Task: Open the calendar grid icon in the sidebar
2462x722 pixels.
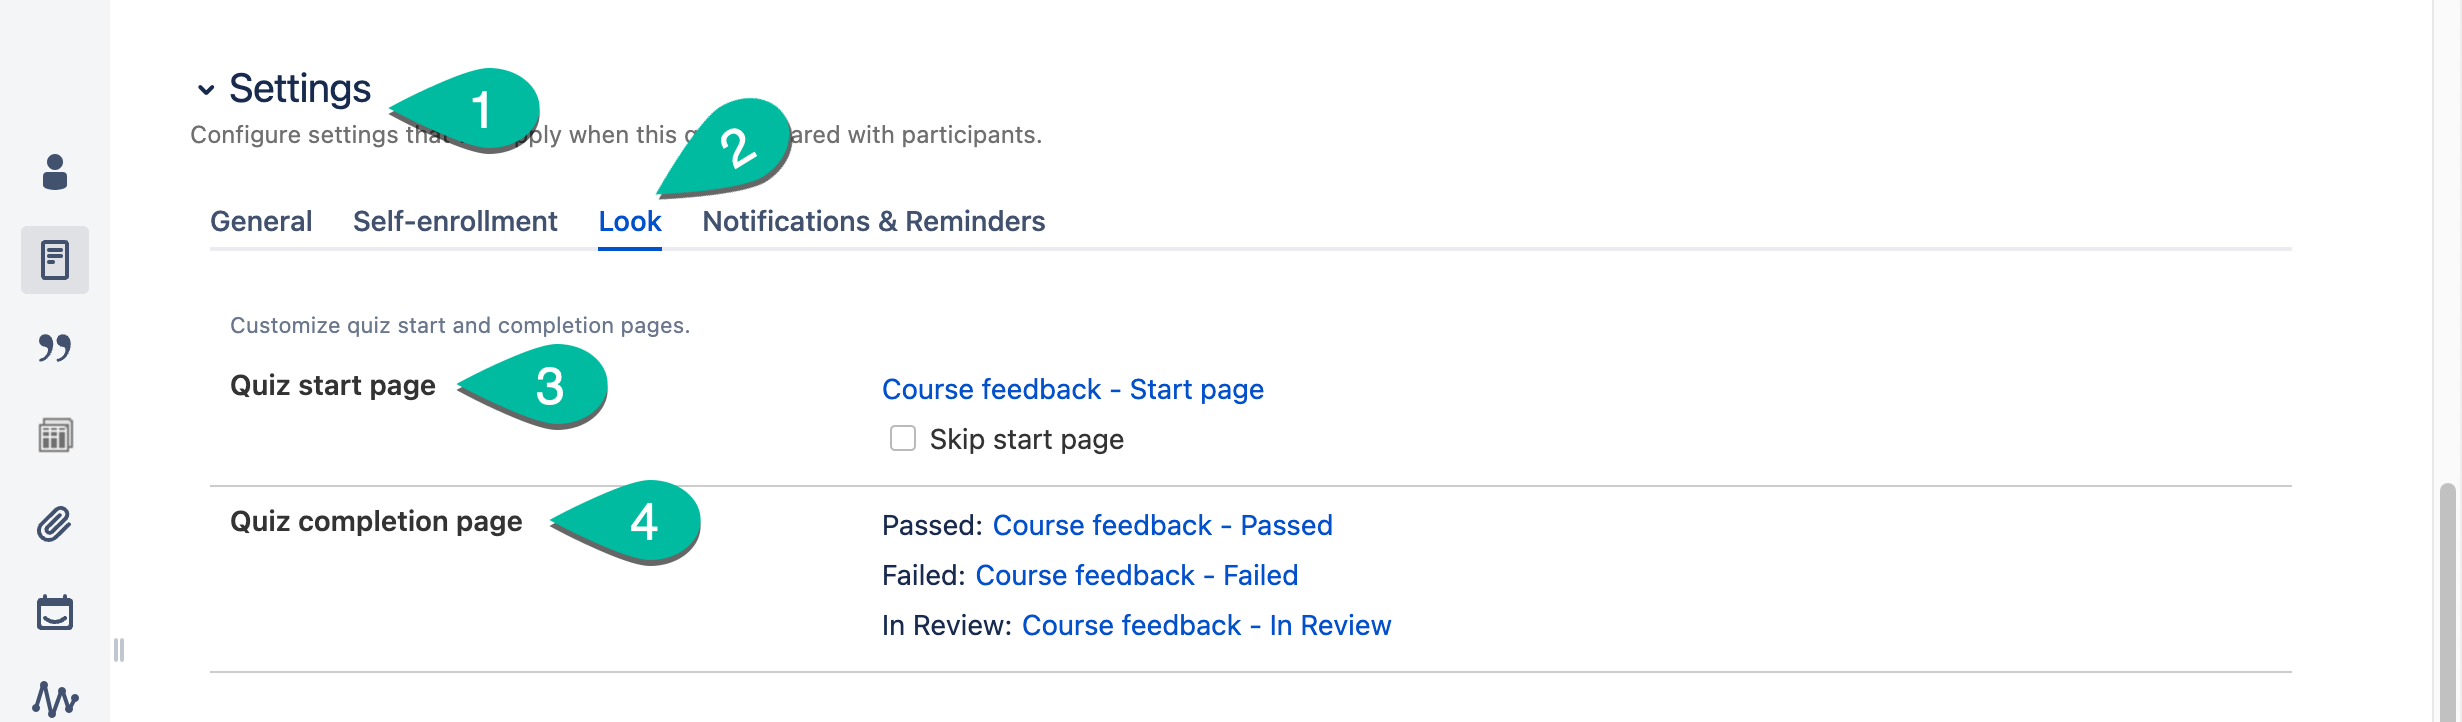Action: pyautogui.click(x=55, y=435)
